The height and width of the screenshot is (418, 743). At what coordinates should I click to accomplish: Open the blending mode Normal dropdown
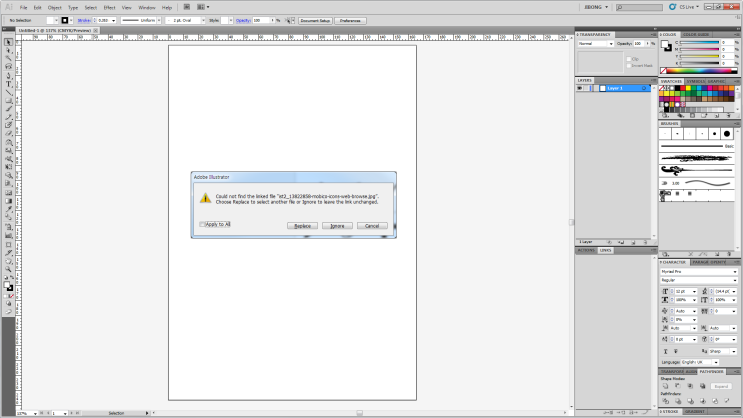pyautogui.click(x=596, y=44)
